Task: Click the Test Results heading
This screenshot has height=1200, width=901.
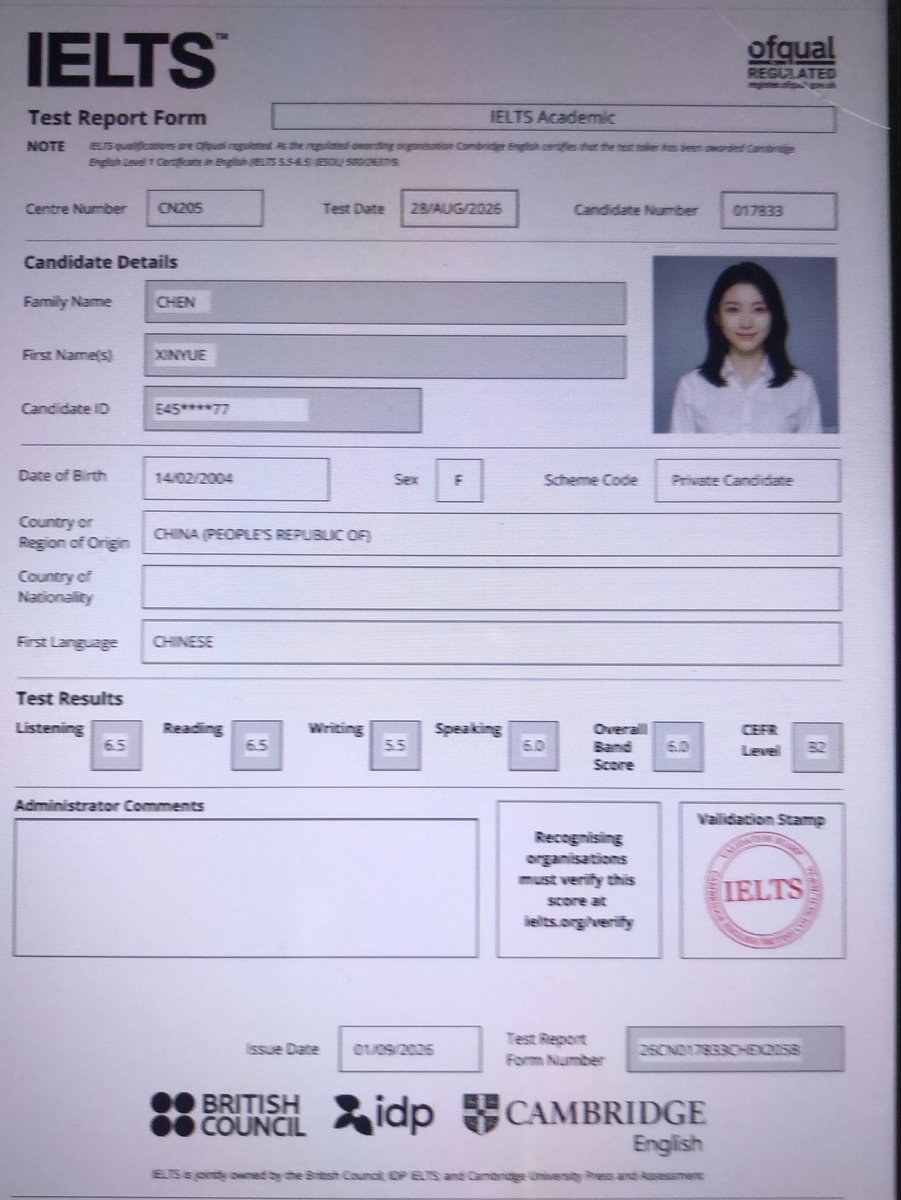Action: pyautogui.click(x=70, y=698)
